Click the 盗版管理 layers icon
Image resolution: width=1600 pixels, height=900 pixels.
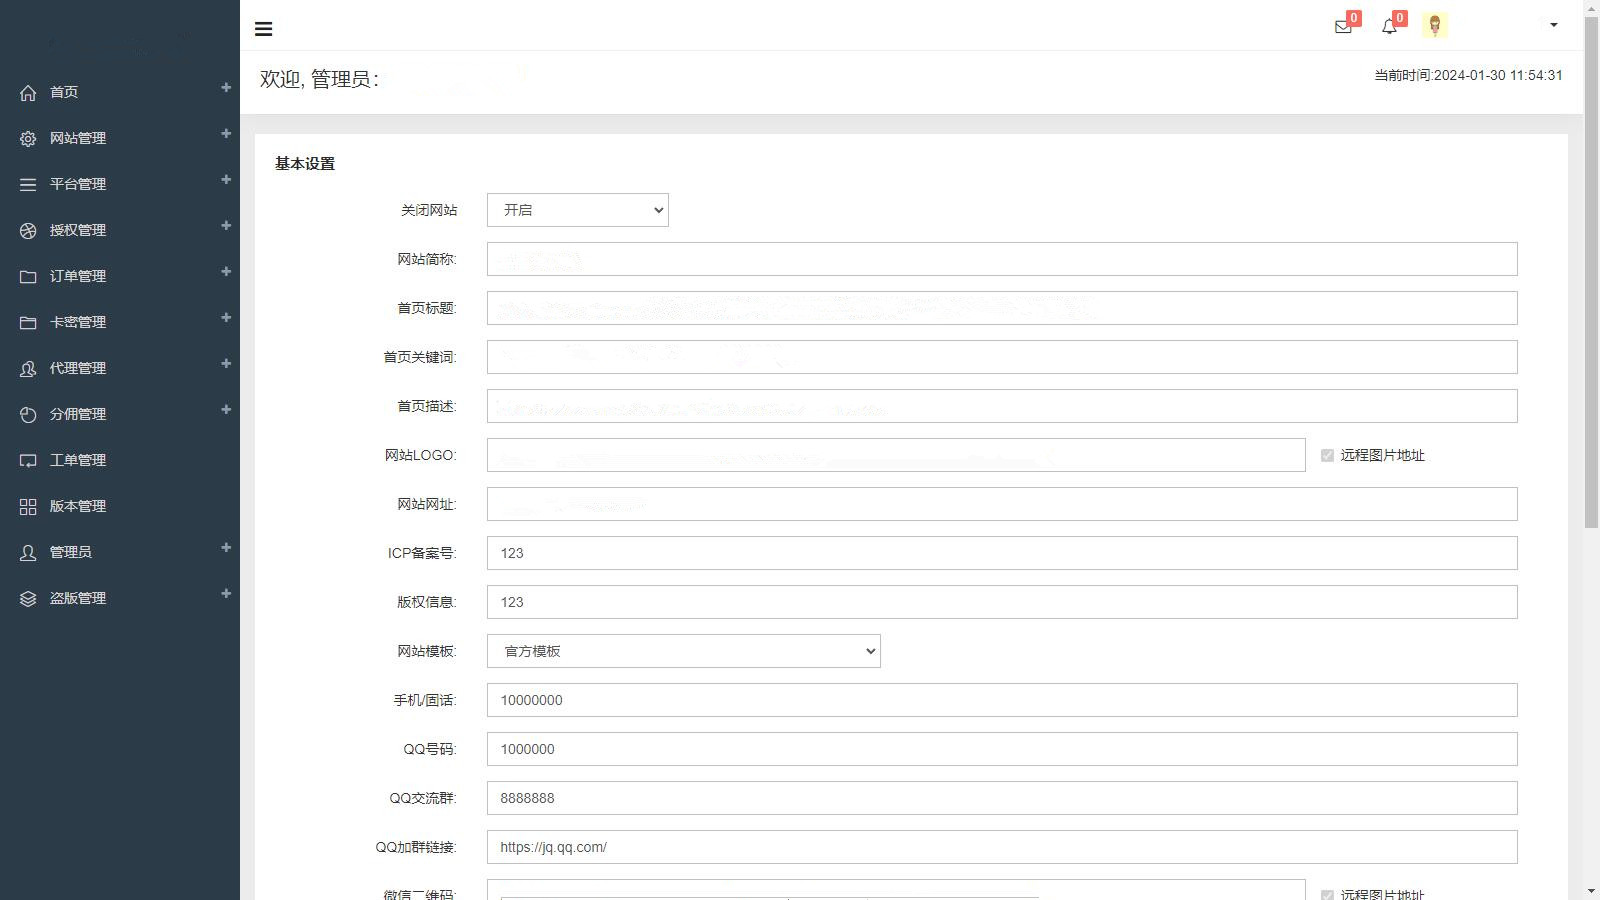(x=28, y=598)
